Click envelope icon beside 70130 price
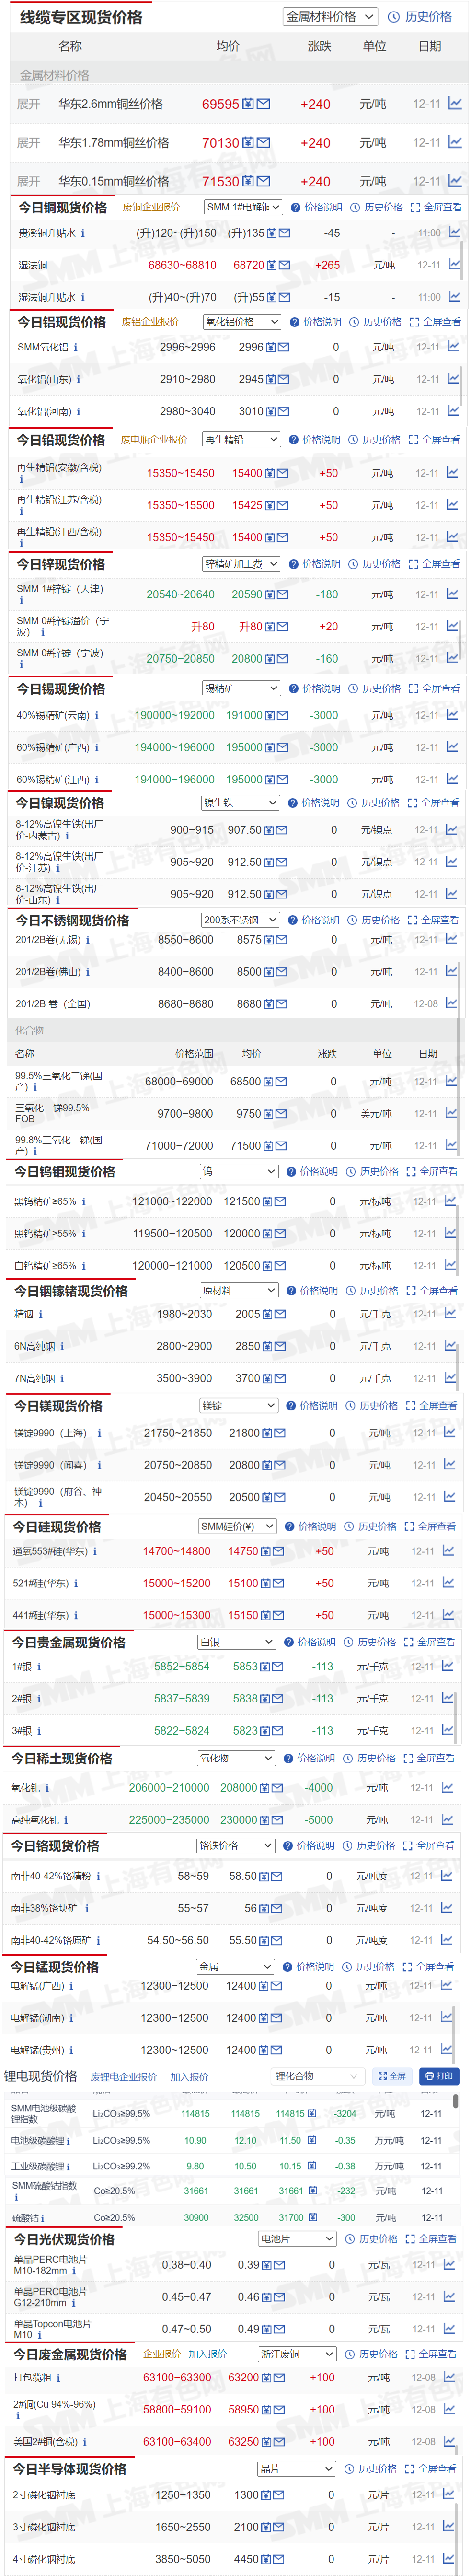471x2576 pixels. pyautogui.click(x=263, y=143)
